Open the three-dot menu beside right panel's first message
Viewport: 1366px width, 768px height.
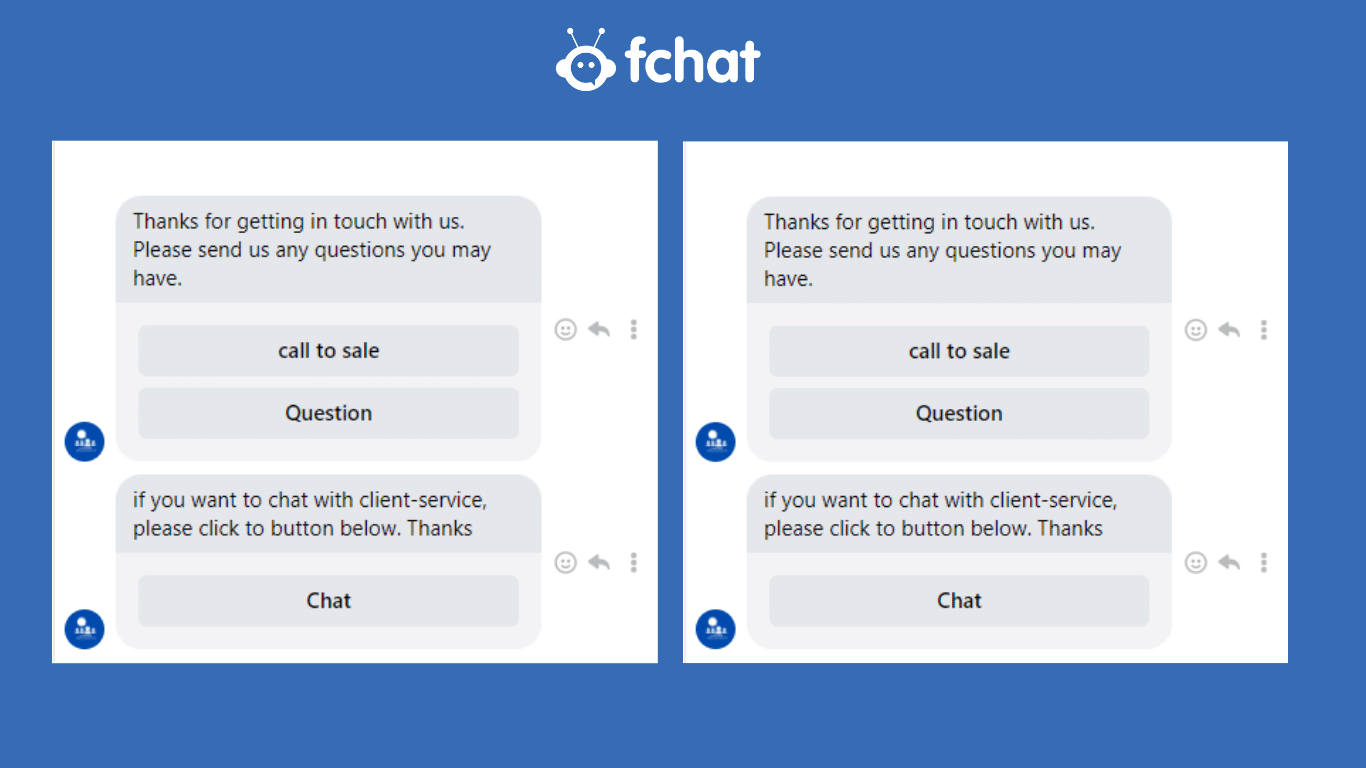pos(1264,329)
